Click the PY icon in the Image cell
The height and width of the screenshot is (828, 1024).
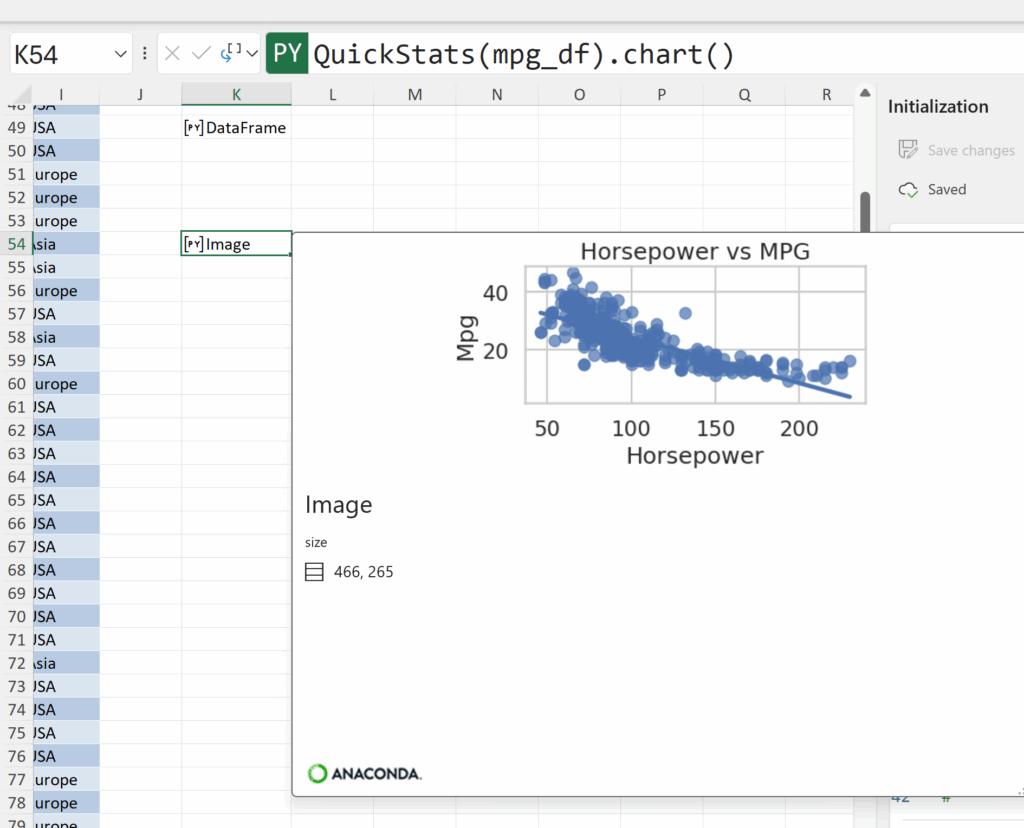tap(194, 244)
